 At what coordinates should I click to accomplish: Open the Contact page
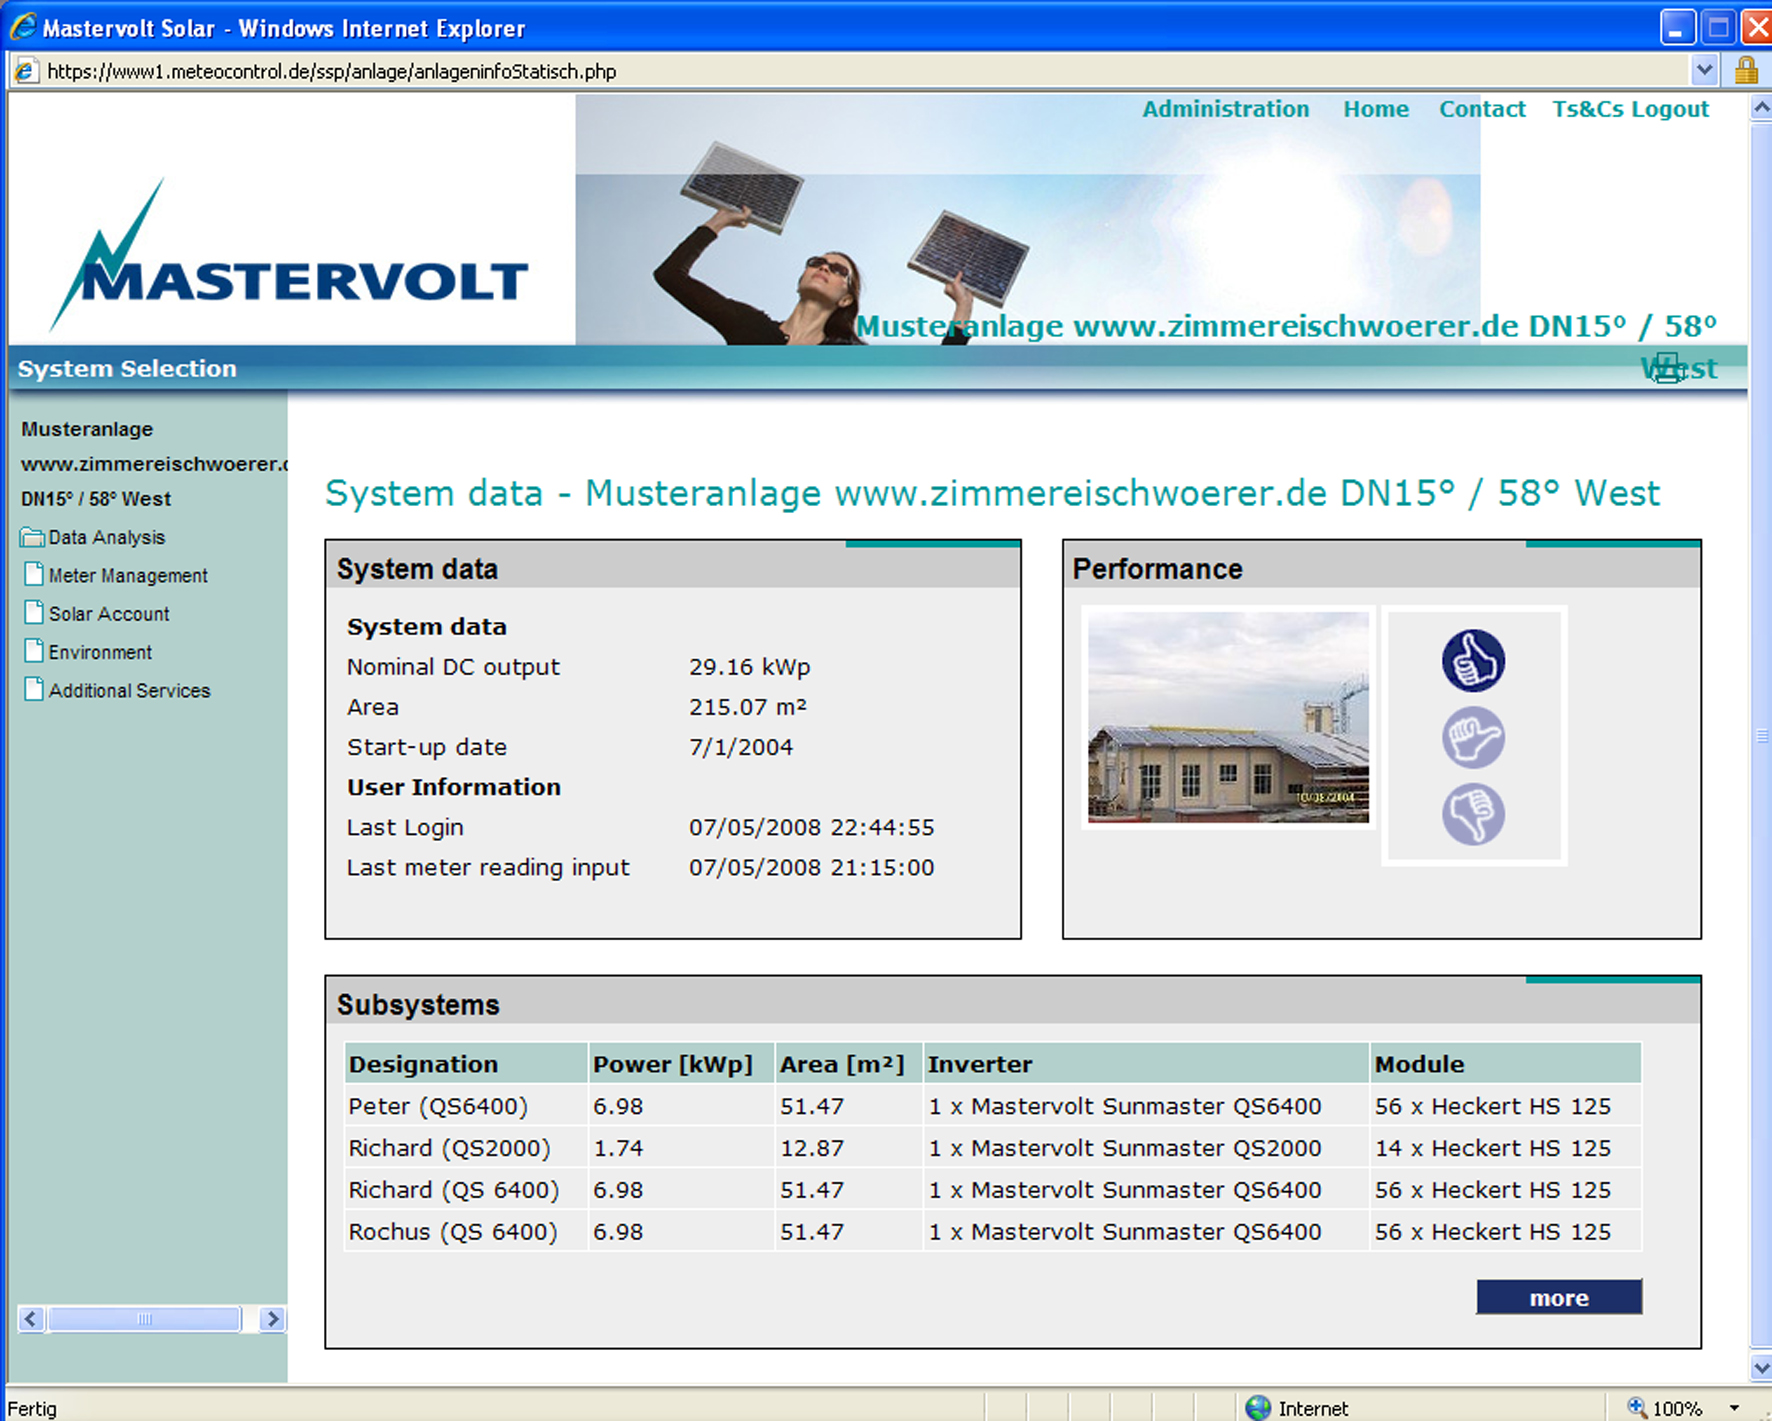pos(1482,109)
